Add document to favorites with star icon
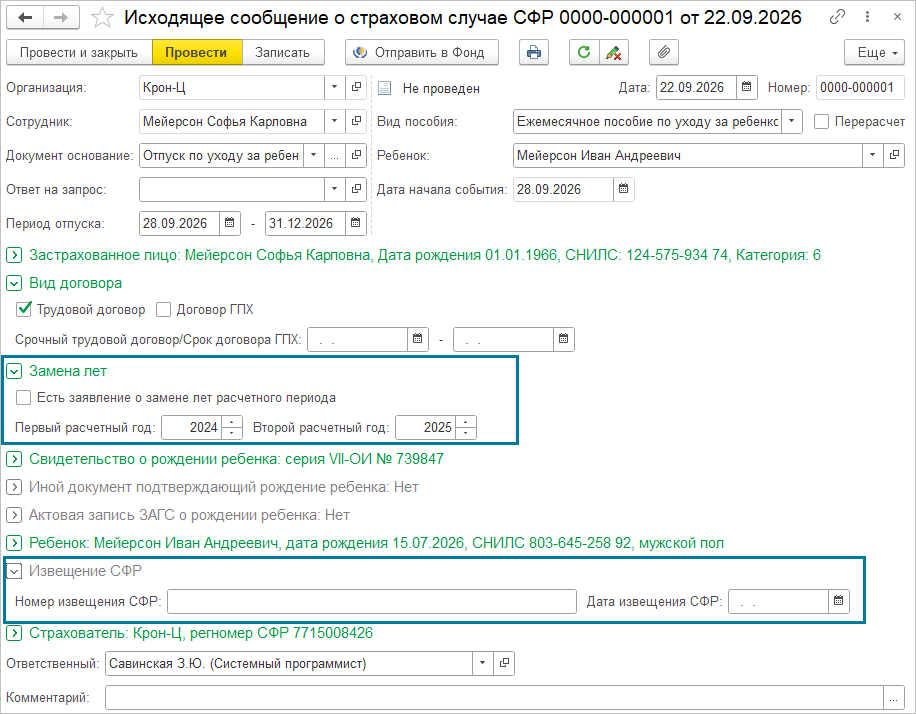The height and width of the screenshot is (714, 916). click(x=102, y=18)
